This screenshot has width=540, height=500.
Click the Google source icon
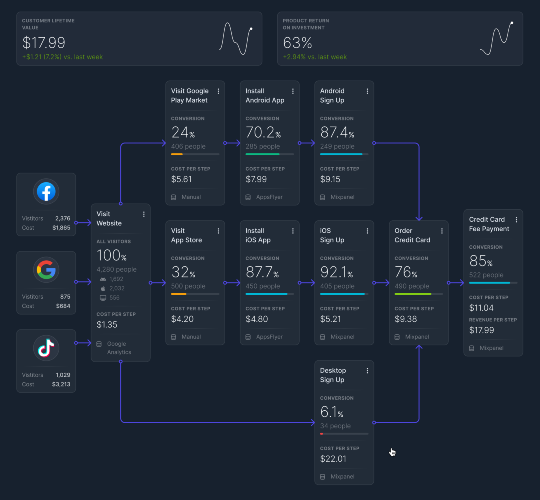tap(46, 270)
